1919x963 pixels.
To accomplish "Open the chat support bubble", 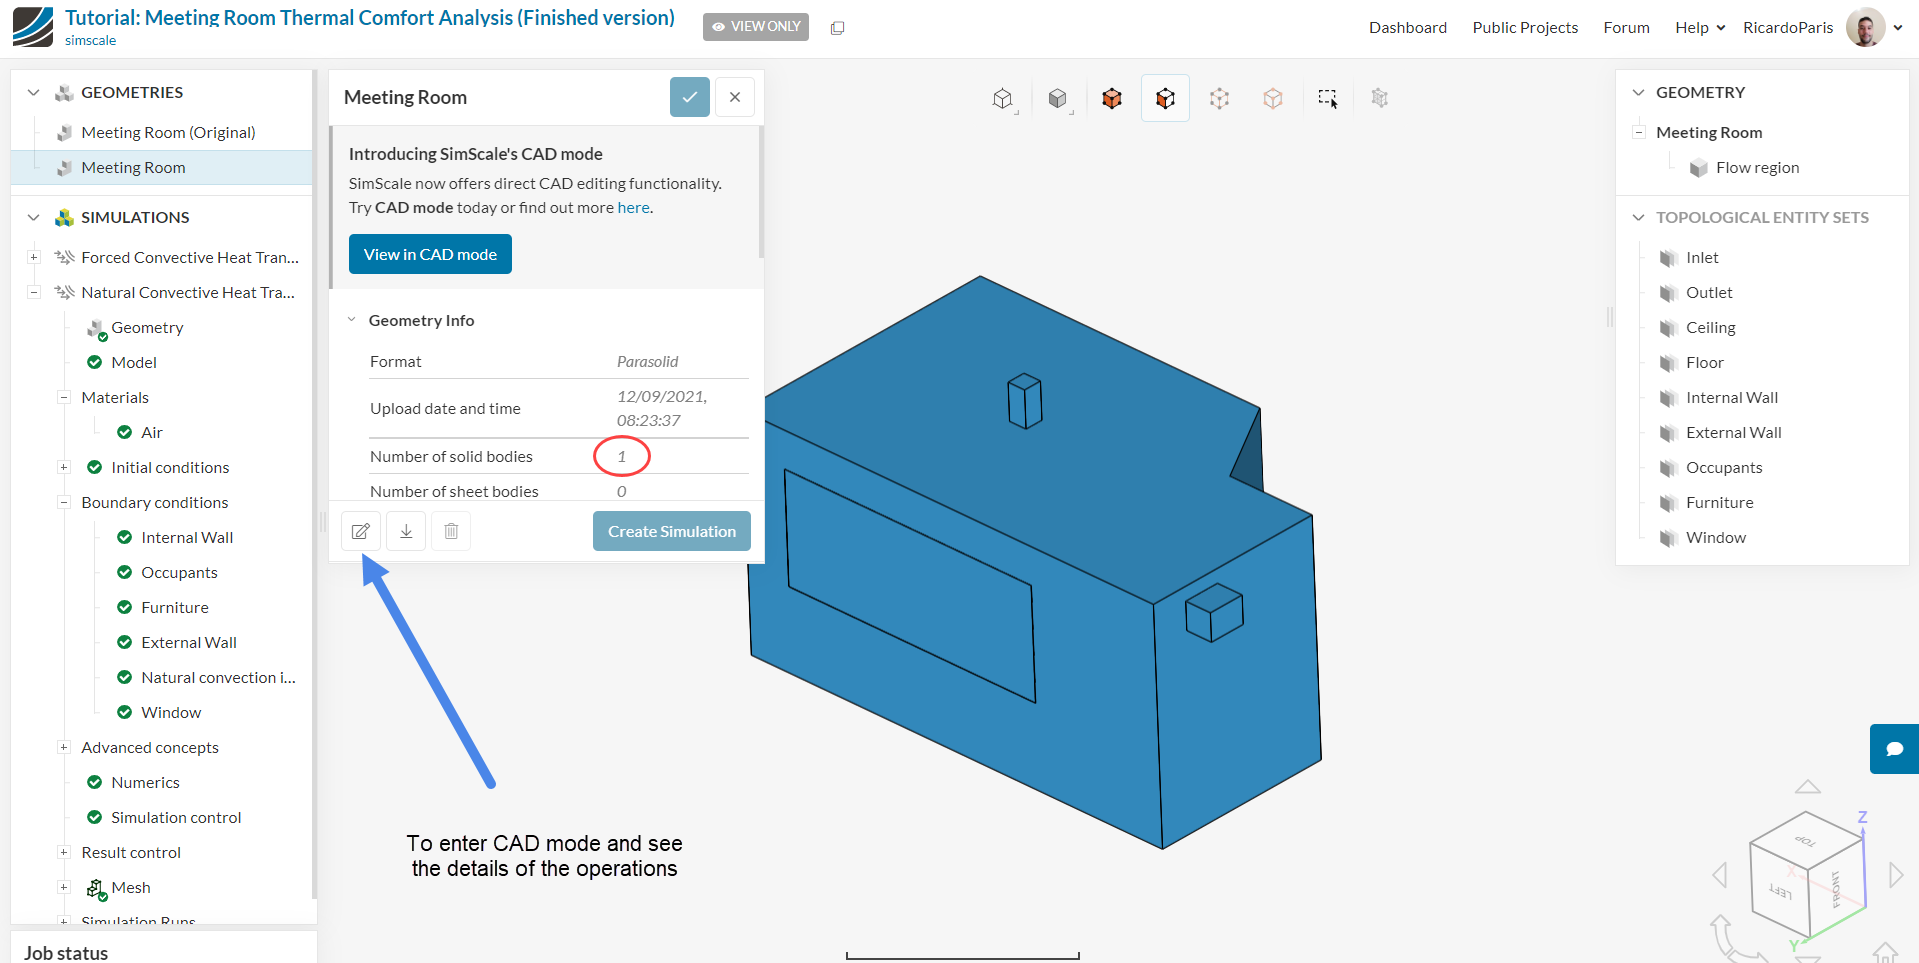I will click(x=1894, y=749).
